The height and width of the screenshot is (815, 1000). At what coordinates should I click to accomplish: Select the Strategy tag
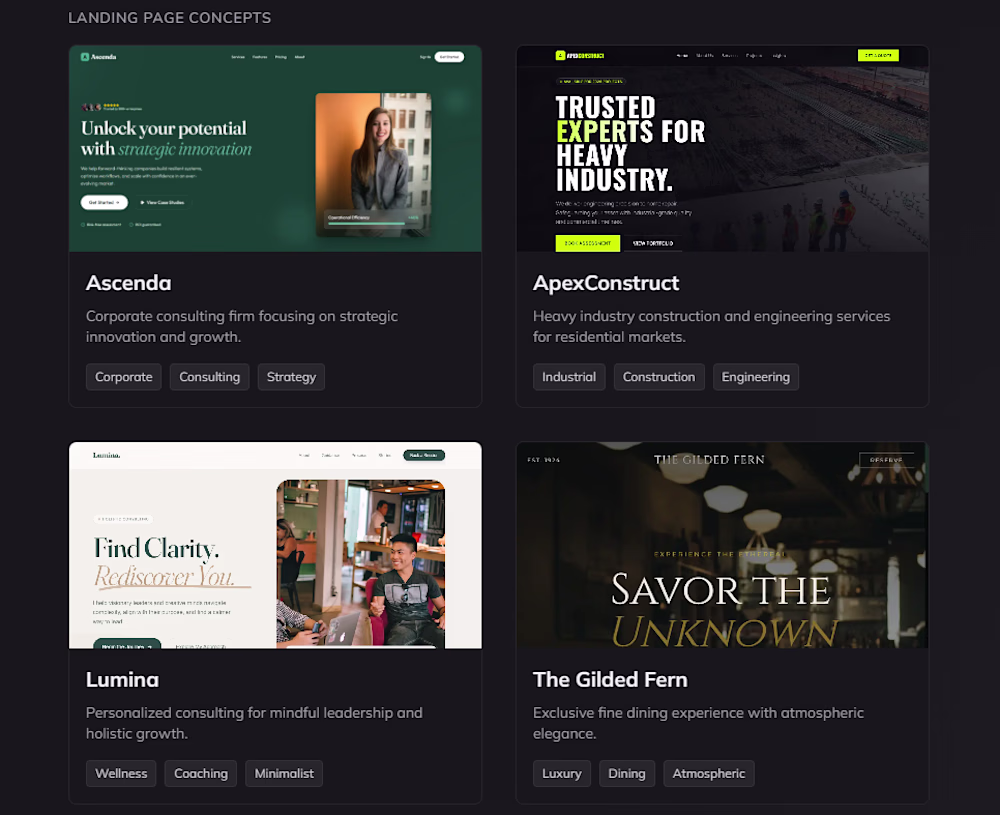point(291,377)
